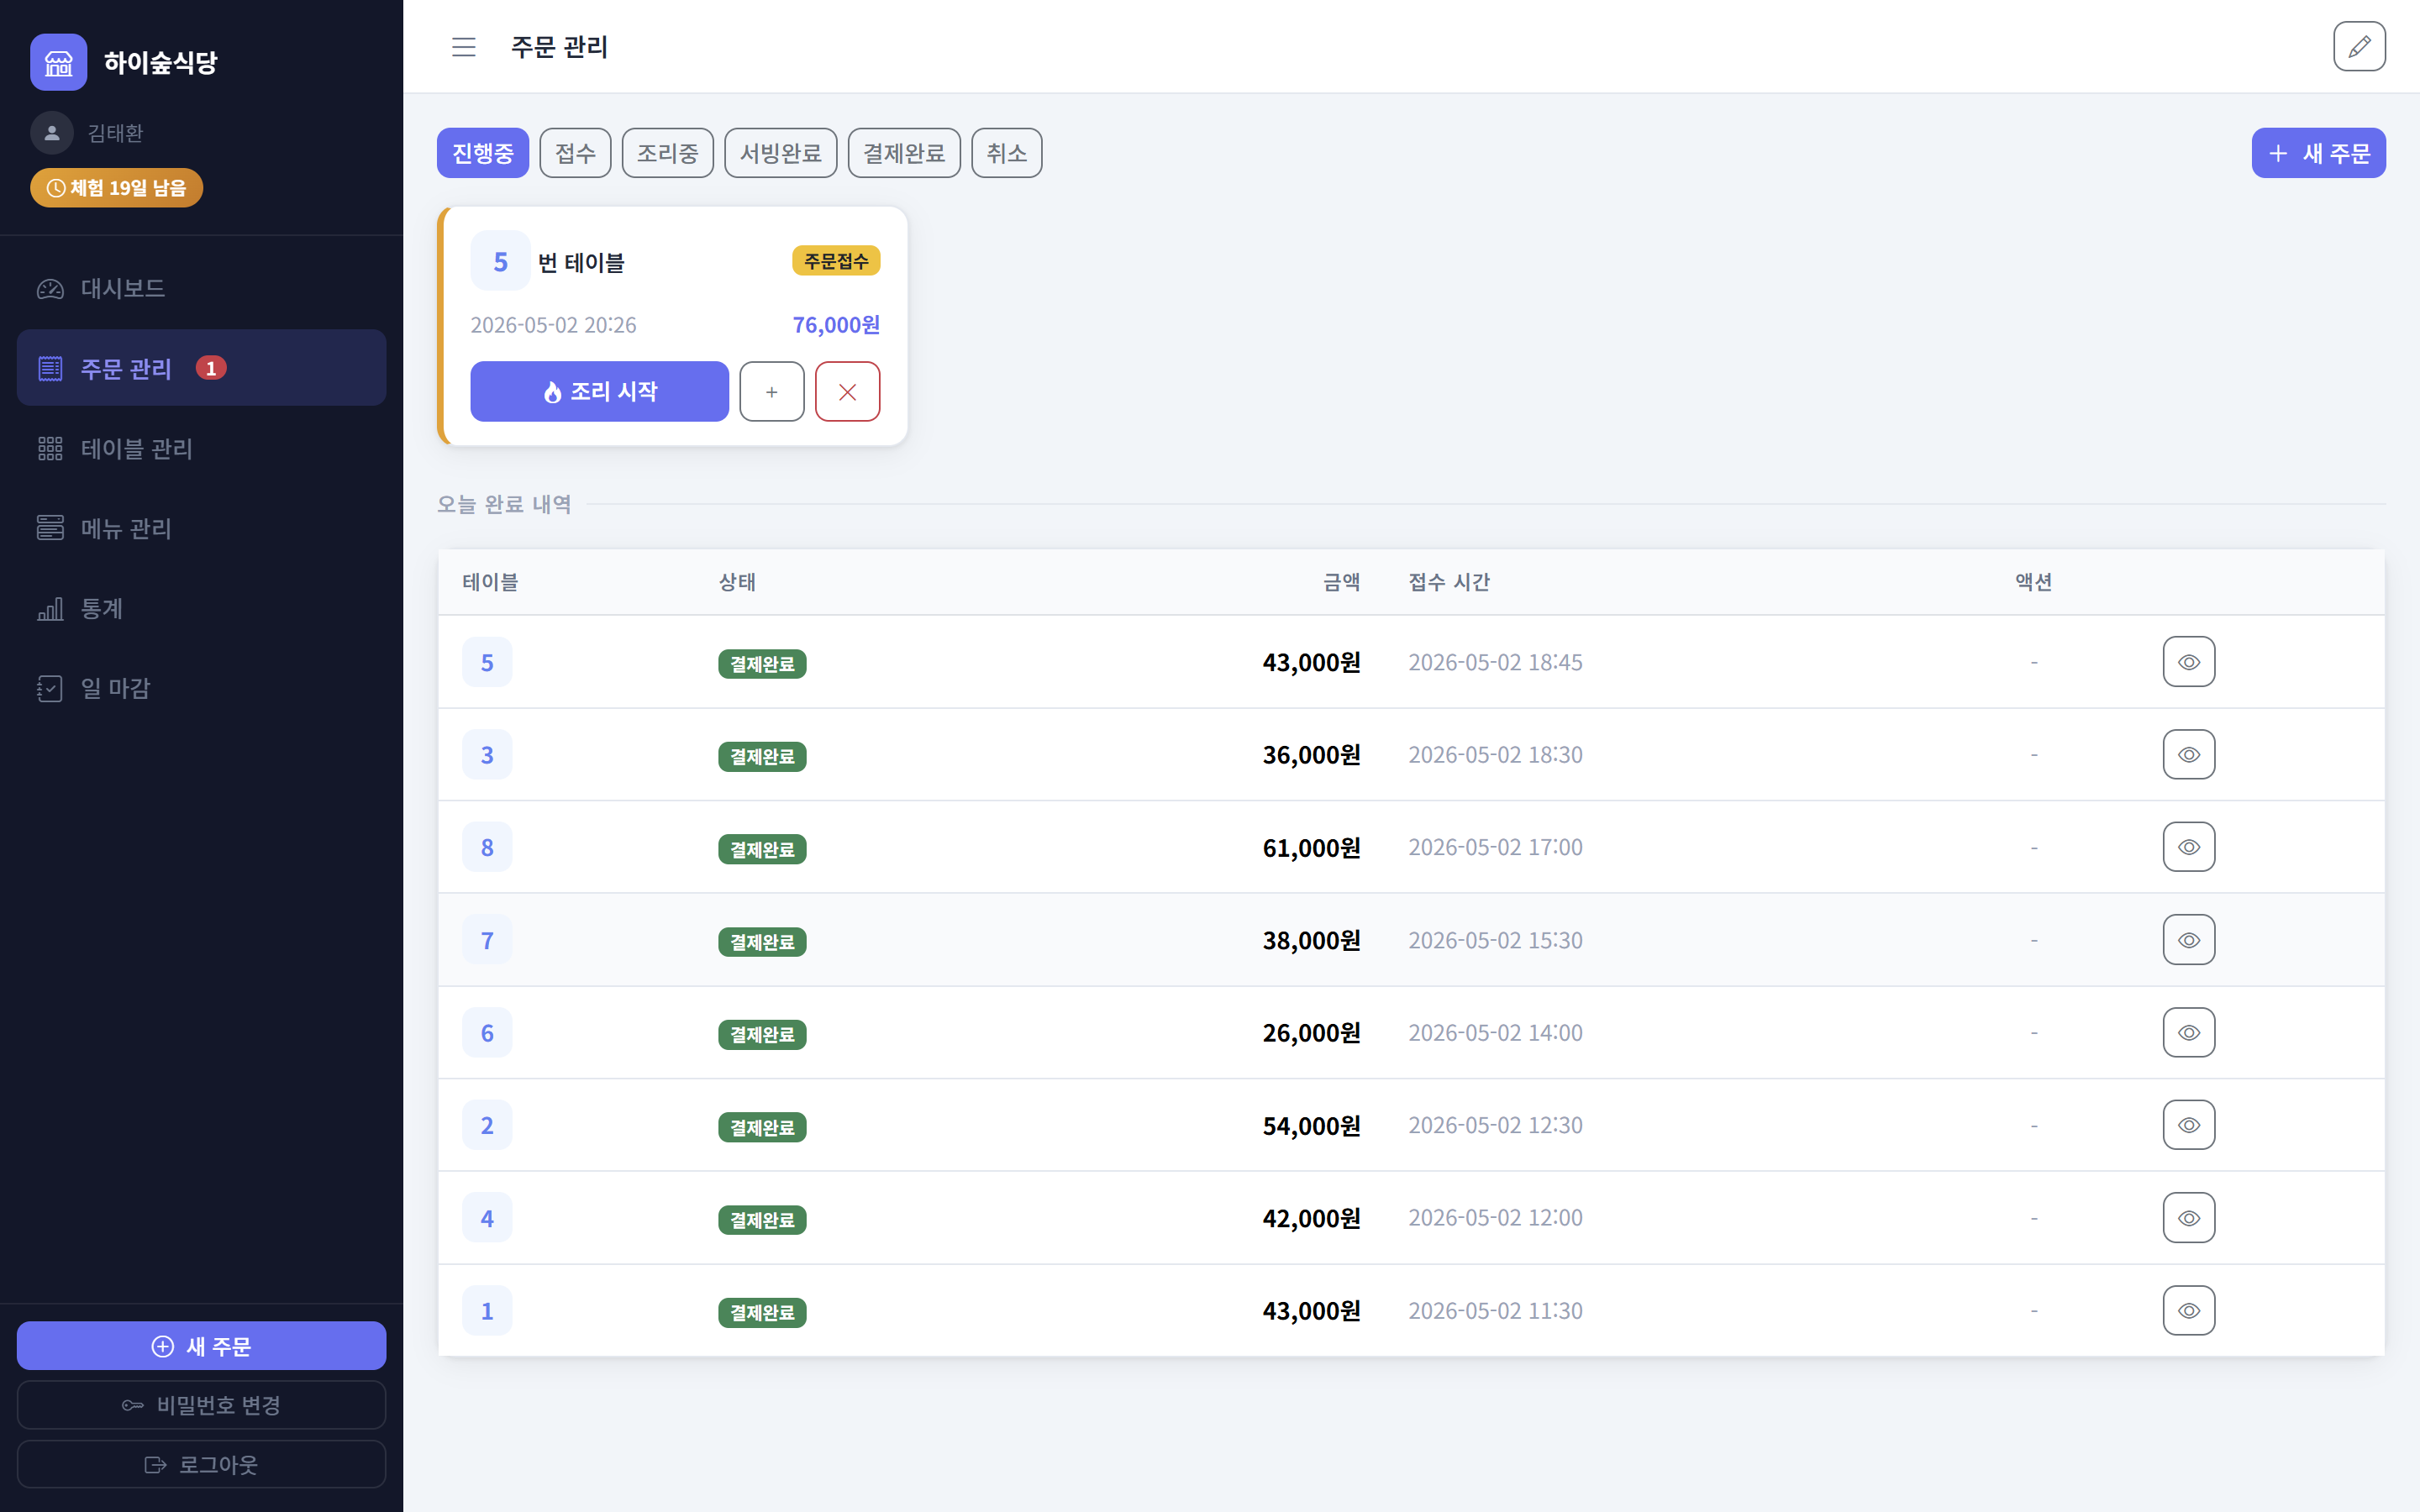Image resolution: width=2420 pixels, height=1512 pixels.
Task: Click the 54,000원 amount cell
Action: point(1311,1126)
